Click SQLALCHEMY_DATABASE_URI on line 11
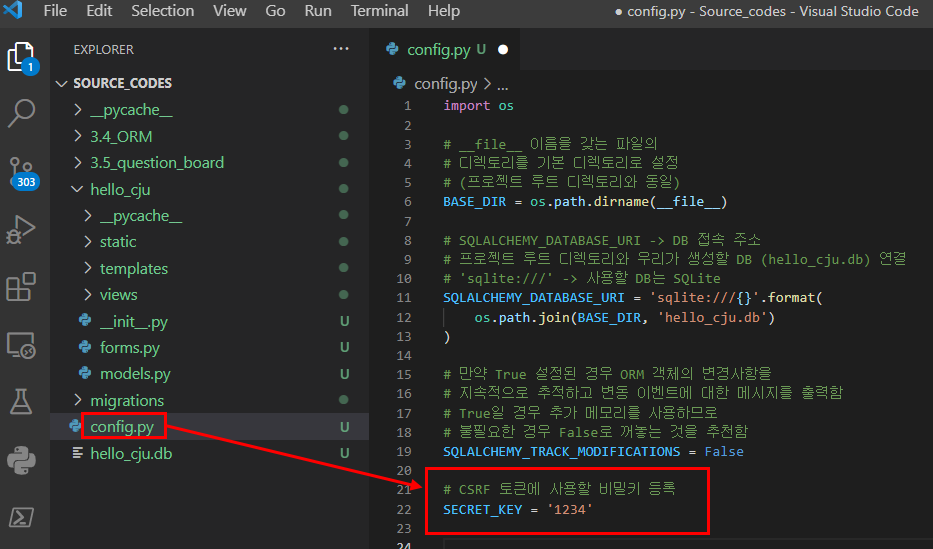 [x=534, y=297]
